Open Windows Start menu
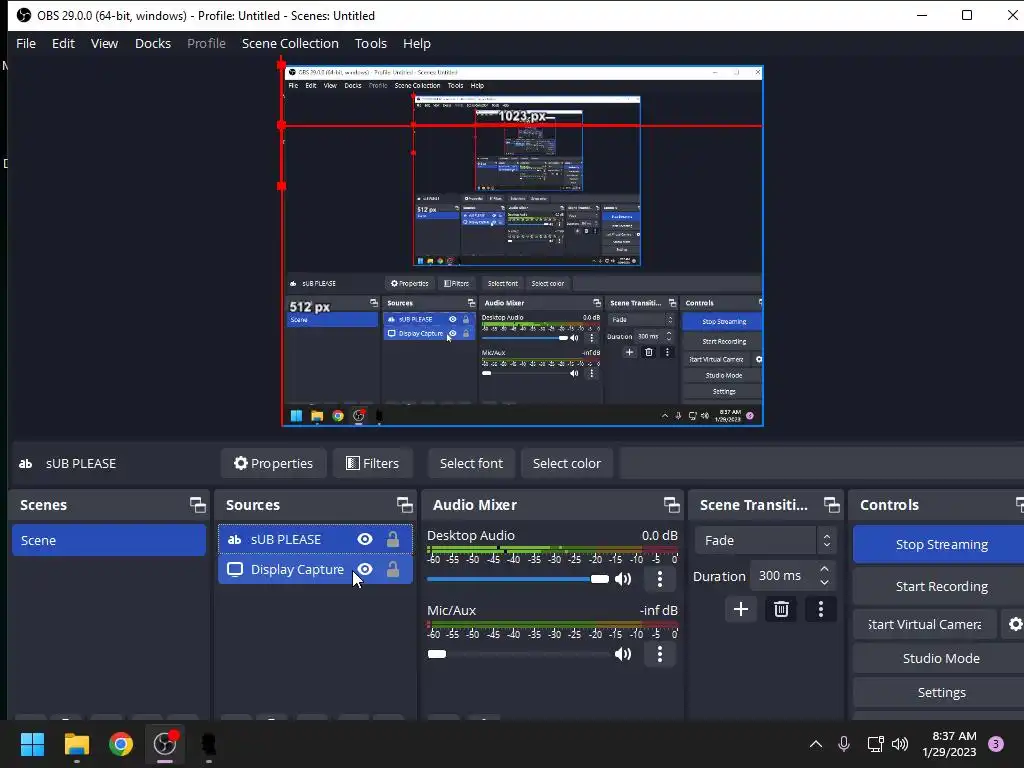Image resolution: width=1024 pixels, height=768 pixels. (x=32, y=744)
